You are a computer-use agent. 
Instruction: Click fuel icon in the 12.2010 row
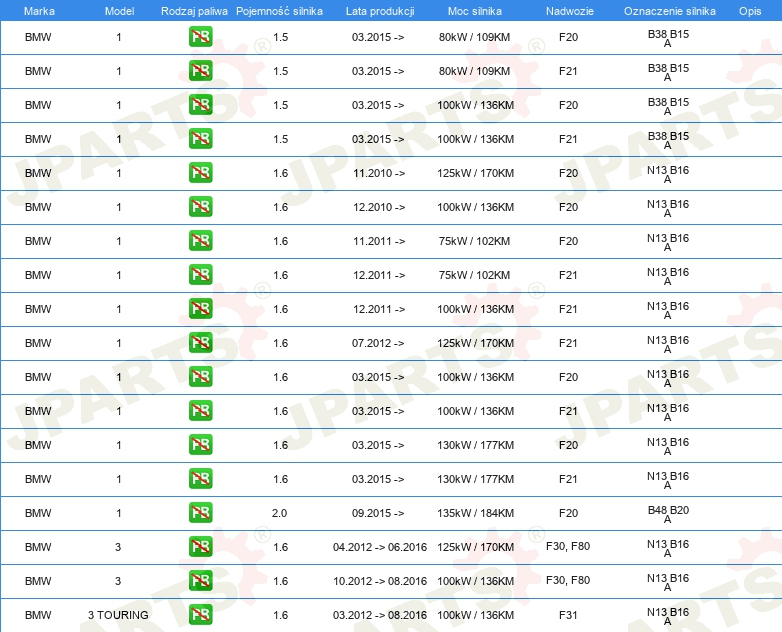pyautogui.click(x=200, y=207)
